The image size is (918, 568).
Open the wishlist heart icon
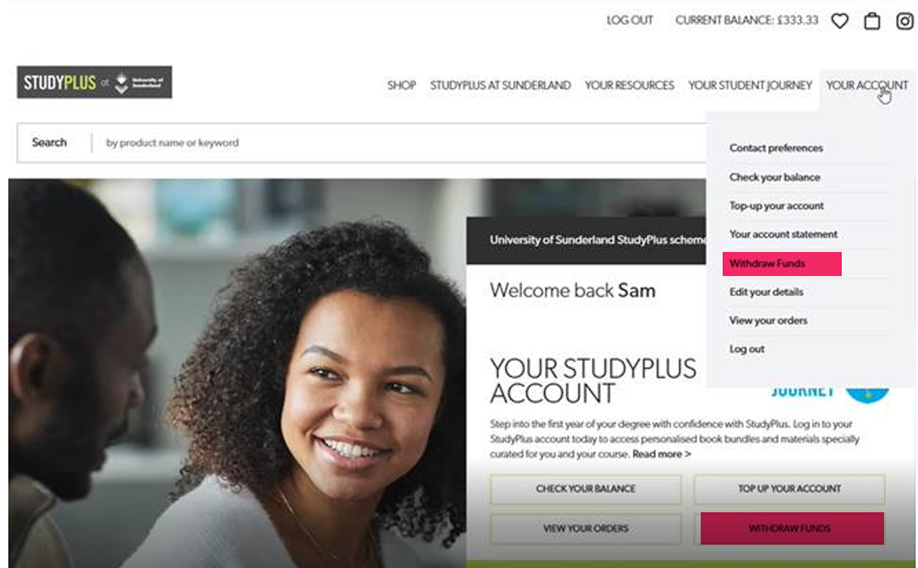click(840, 21)
